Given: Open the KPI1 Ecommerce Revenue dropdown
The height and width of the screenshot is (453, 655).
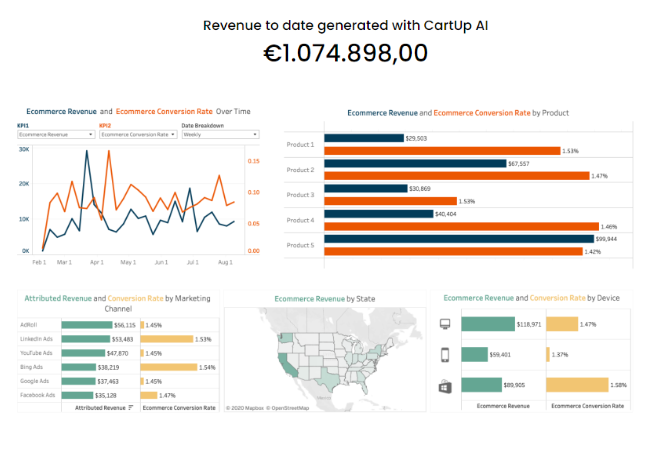Looking at the screenshot, I should [x=56, y=135].
